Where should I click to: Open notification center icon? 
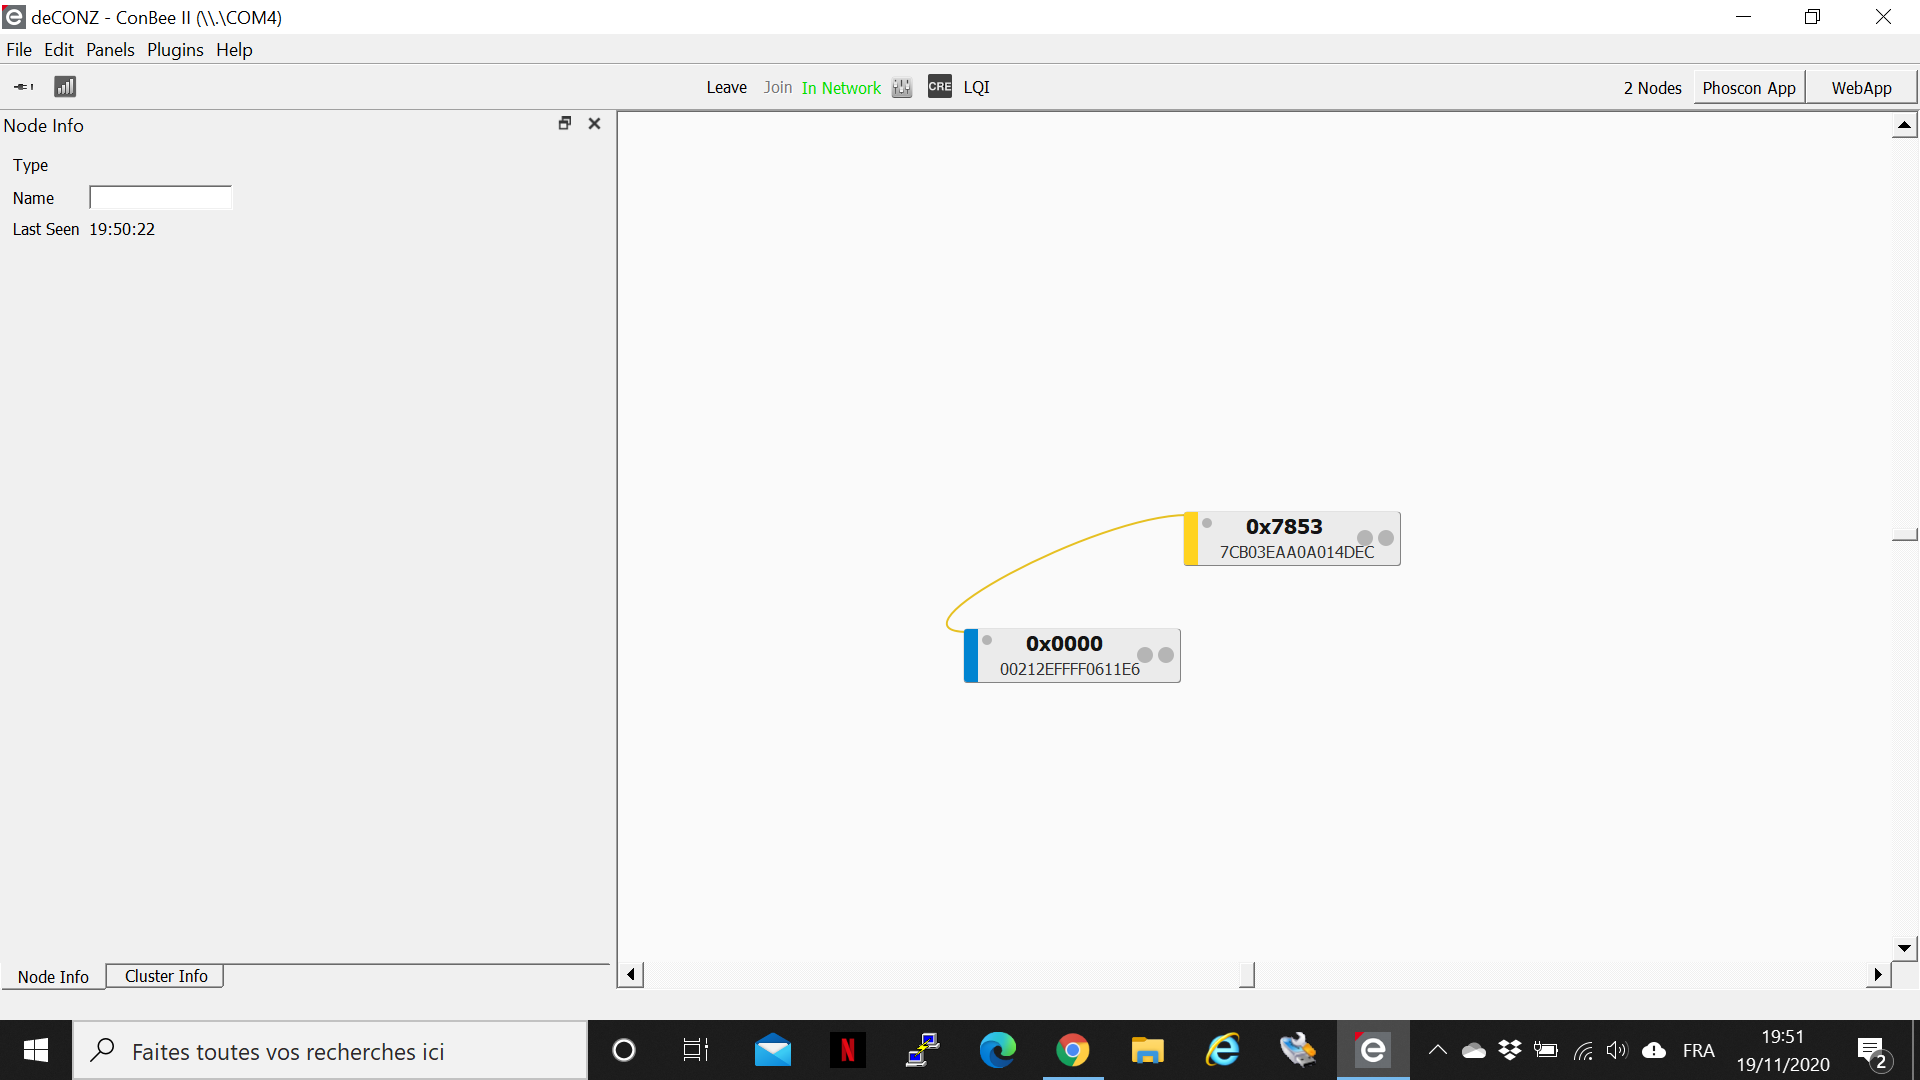(1874, 1052)
